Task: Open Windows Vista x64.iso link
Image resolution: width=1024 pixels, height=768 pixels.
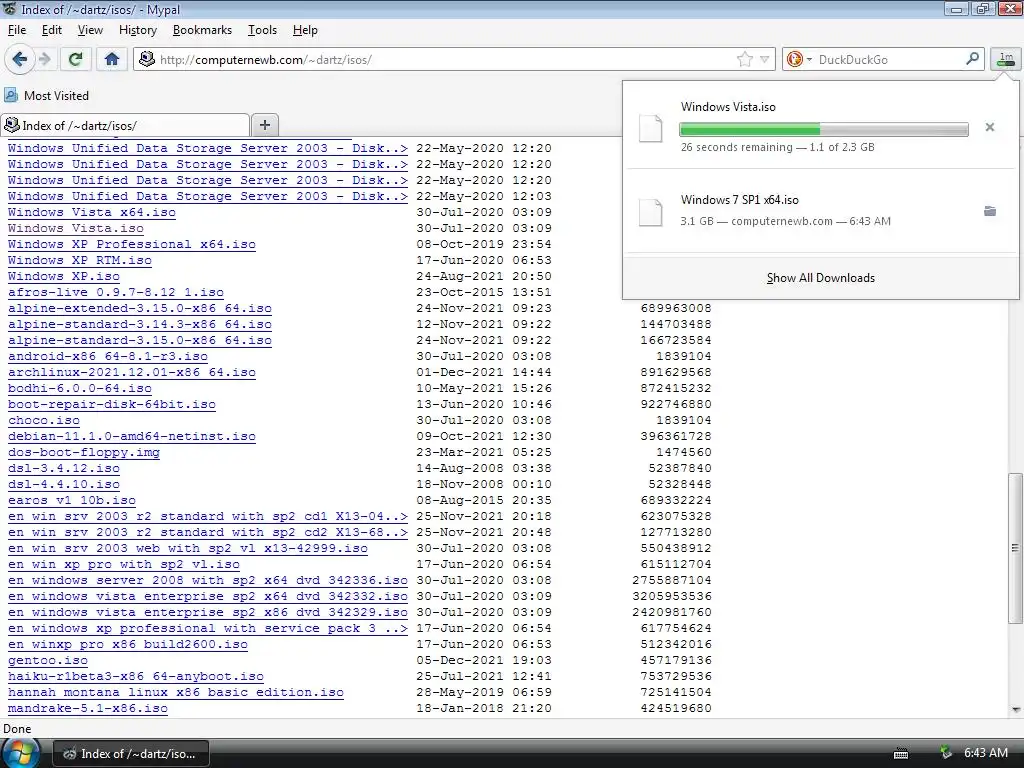Action: [x=91, y=212]
